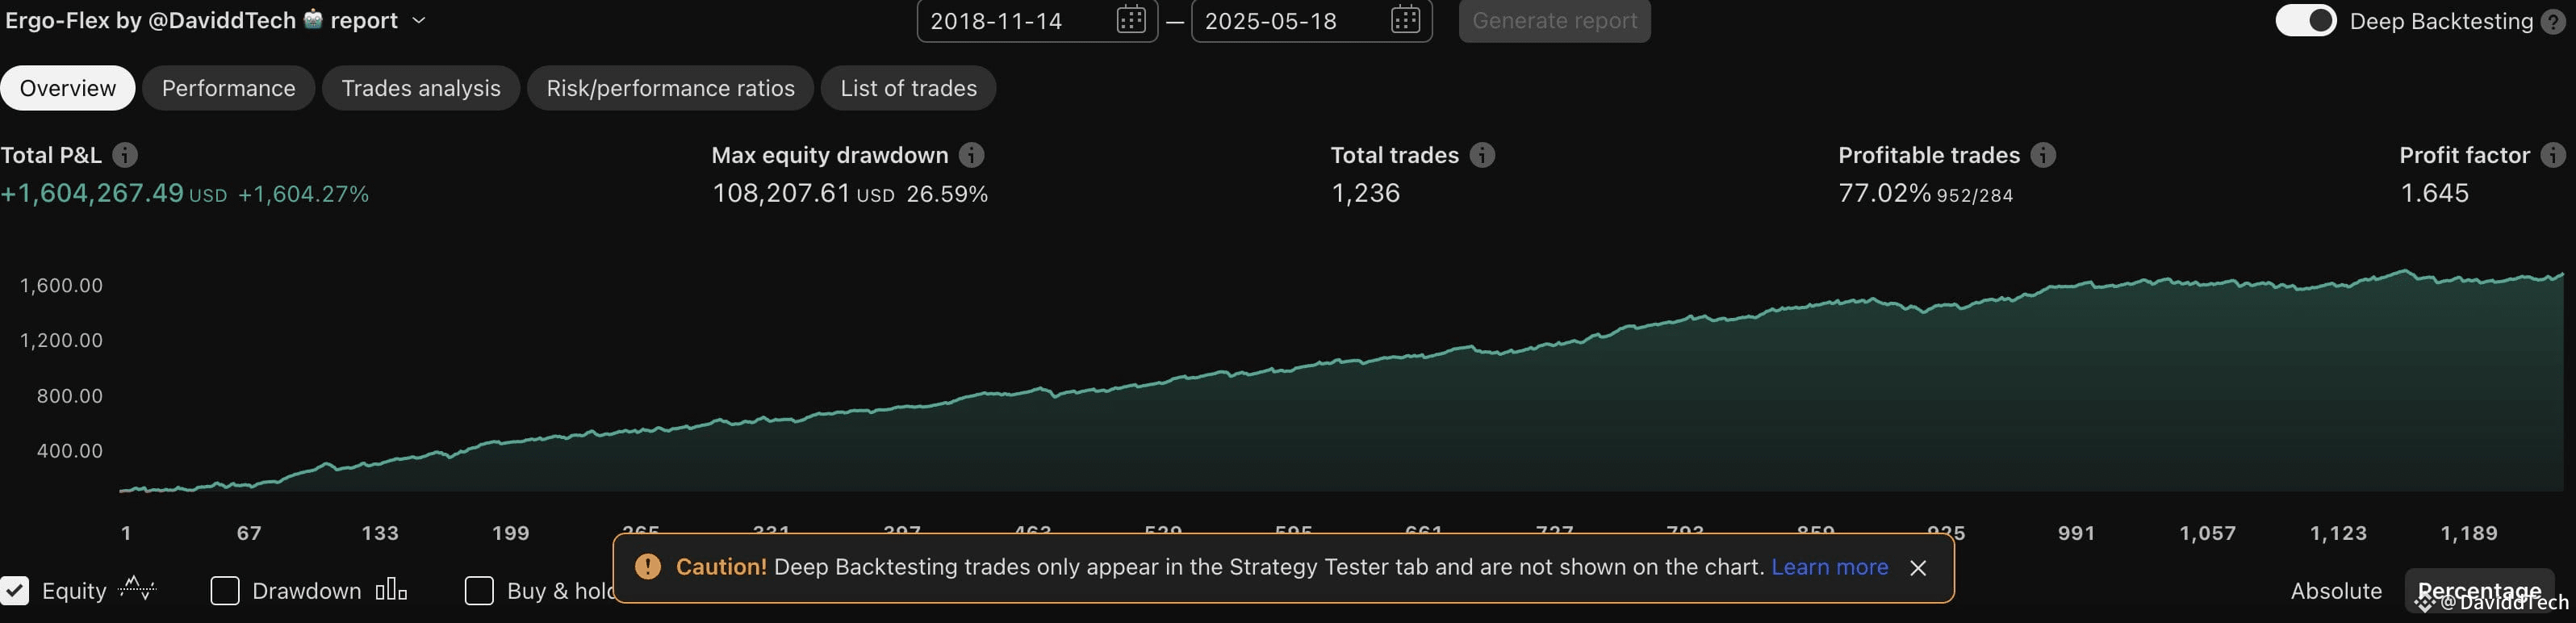2576x623 pixels.
Task: Expand the Ergo-Flex report title dropdown
Action: click(419, 20)
